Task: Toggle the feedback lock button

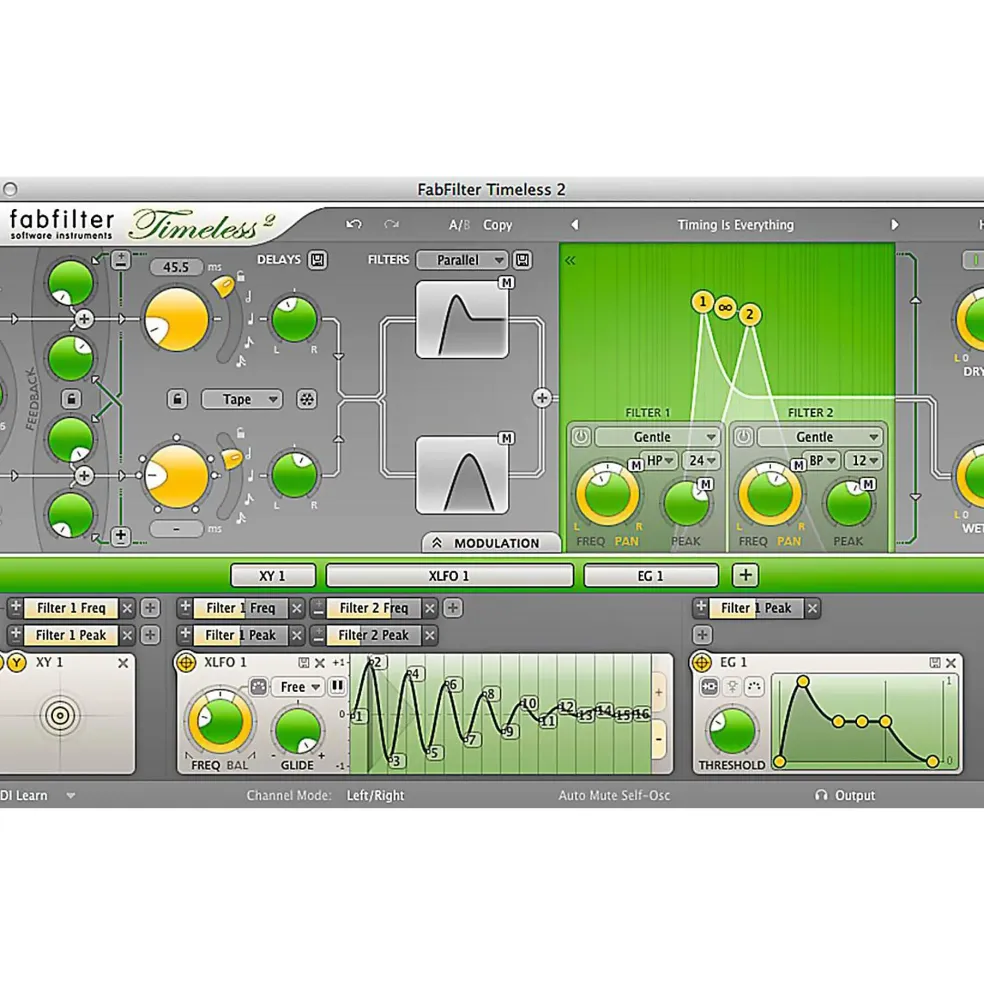Action: (x=71, y=399)
